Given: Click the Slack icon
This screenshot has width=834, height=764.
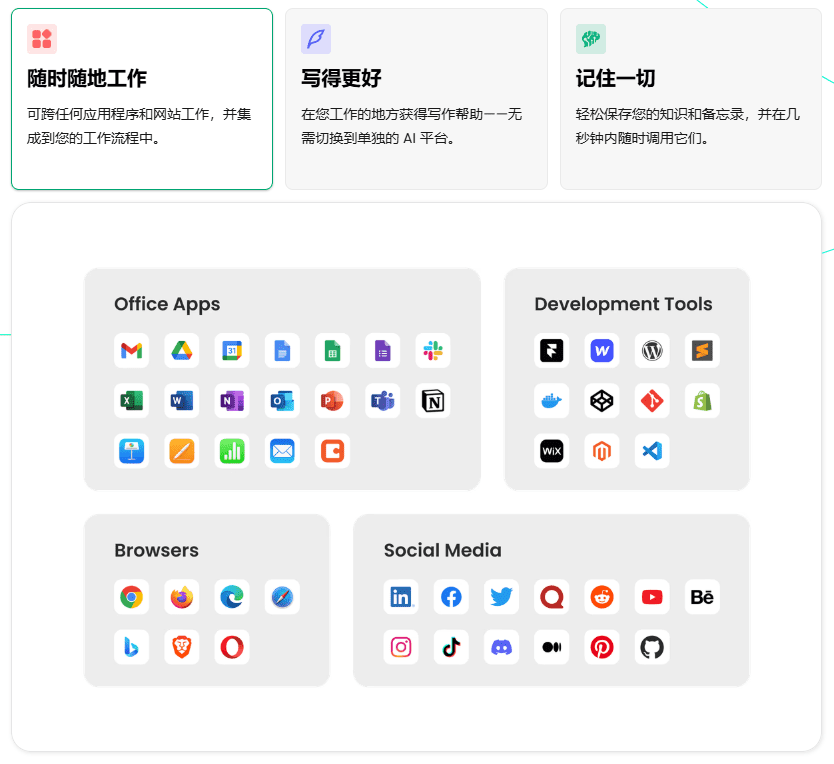Looking at the screenshot, I should pyautogui.click(x=433, y=351).
